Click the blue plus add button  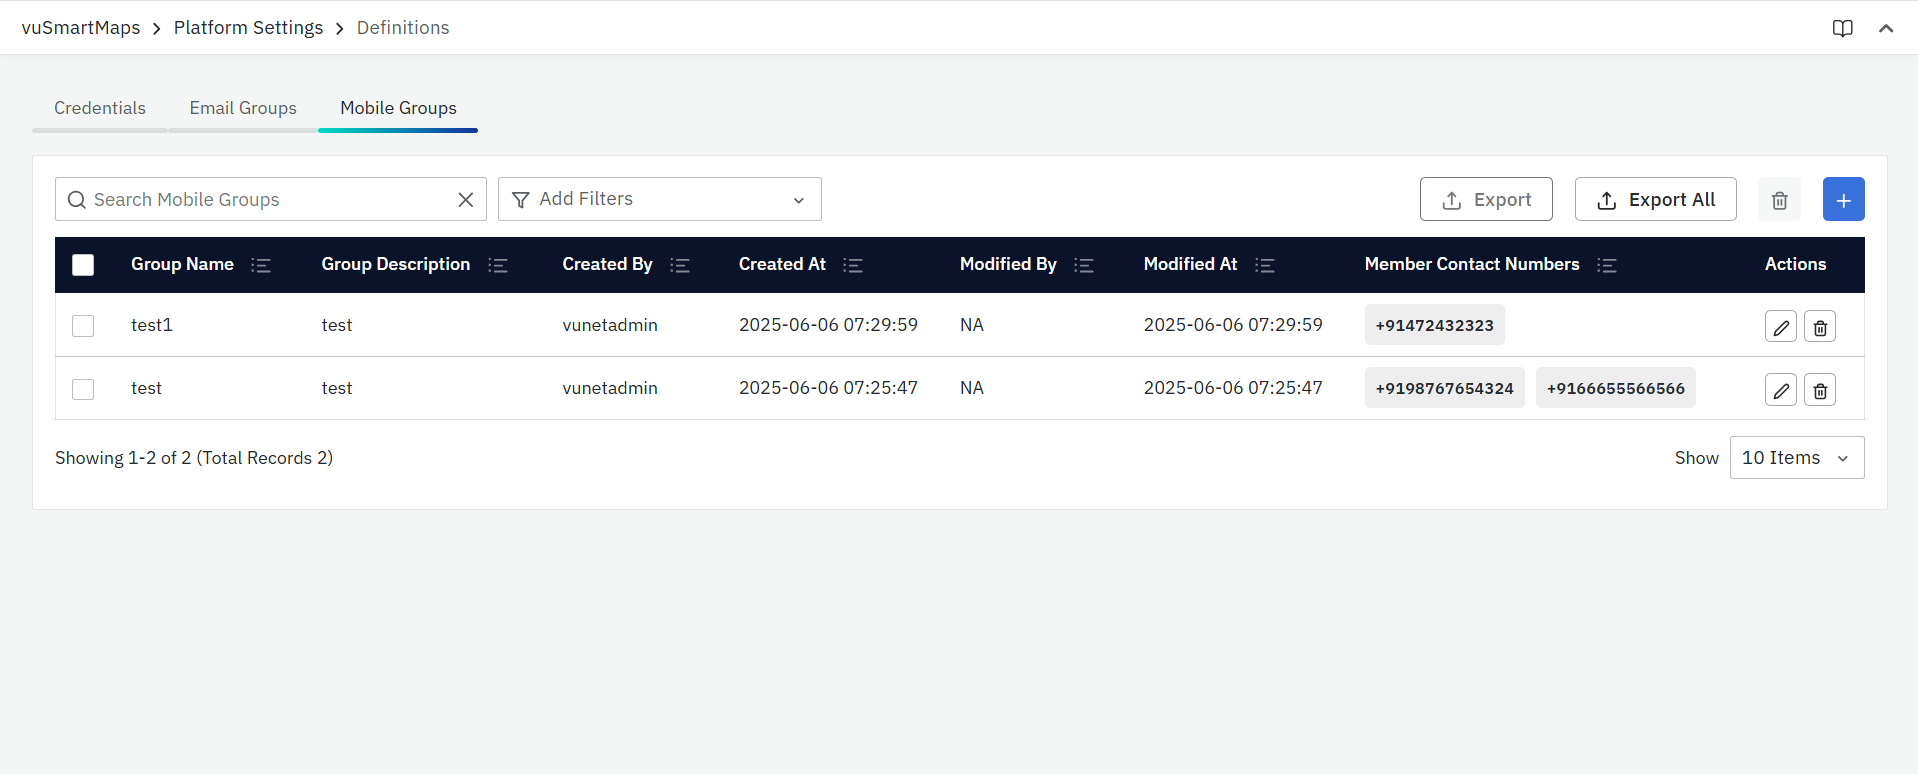pyautogui.click(x=1843, y=200)
